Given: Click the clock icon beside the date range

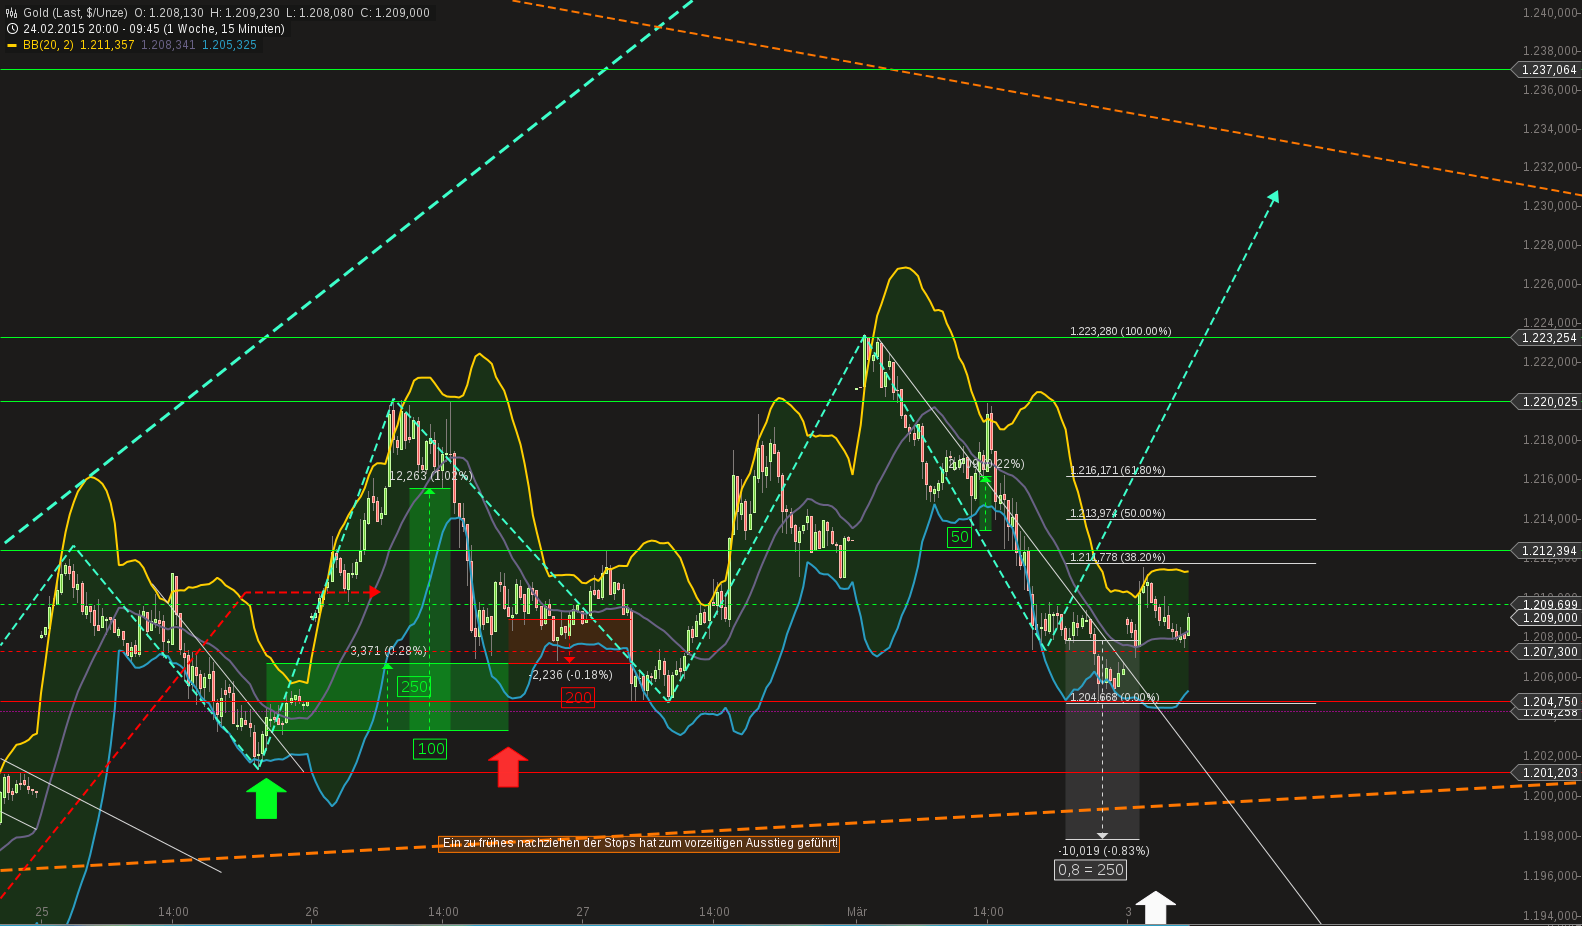Looking at the screenshot, I should click(12, 29).
